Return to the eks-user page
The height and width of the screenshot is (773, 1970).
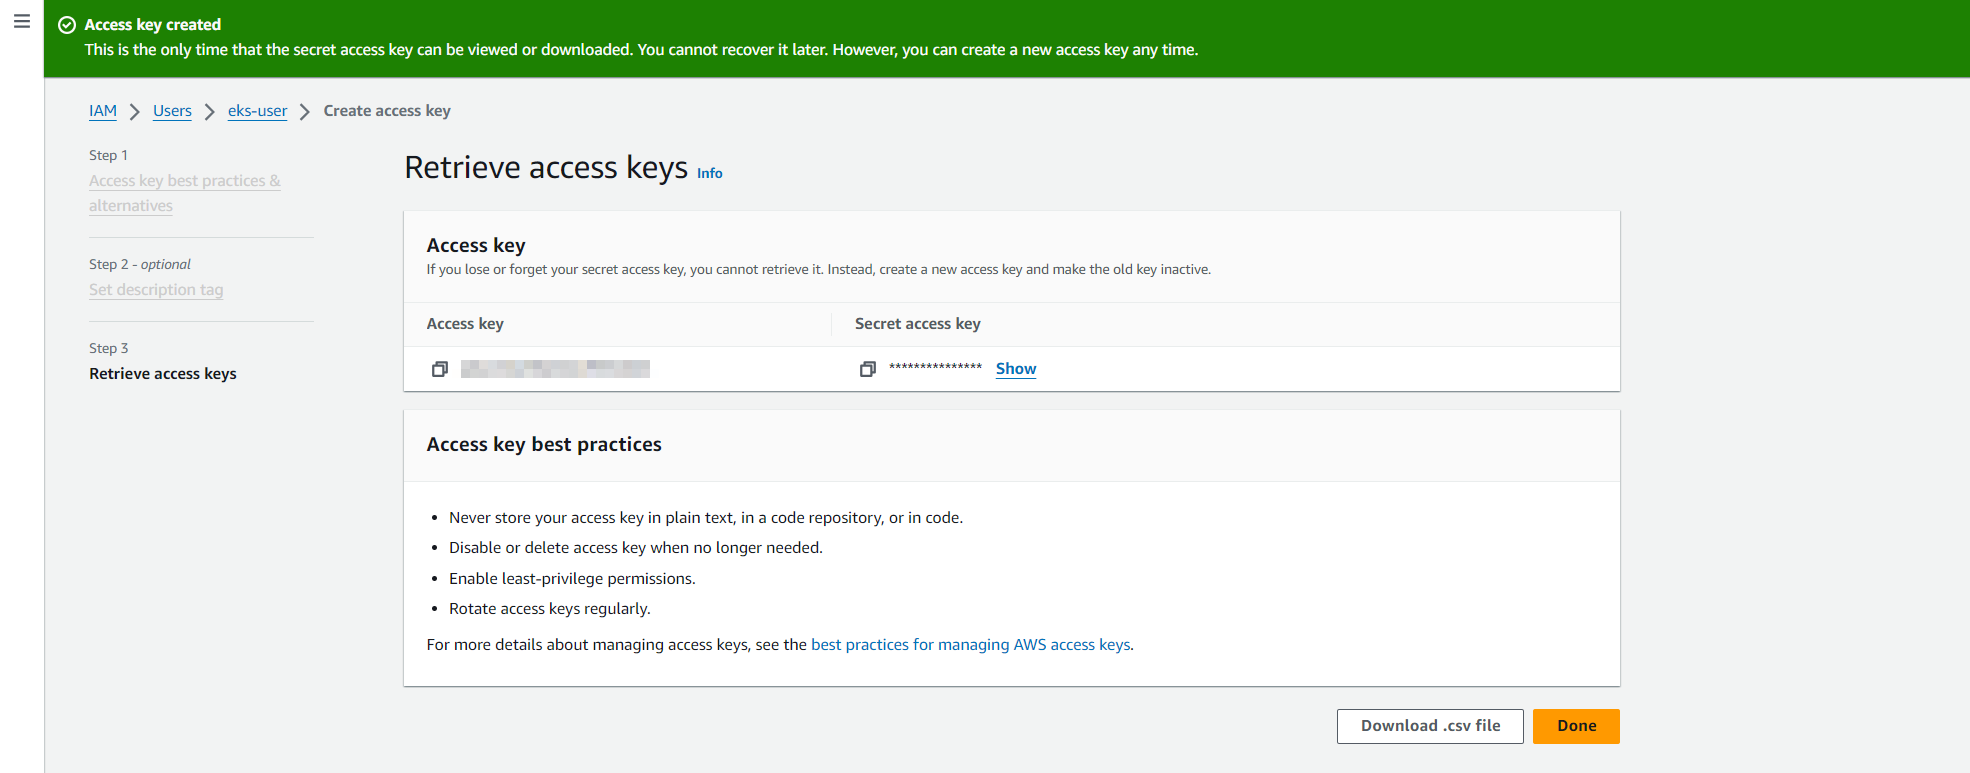[257, 111]
